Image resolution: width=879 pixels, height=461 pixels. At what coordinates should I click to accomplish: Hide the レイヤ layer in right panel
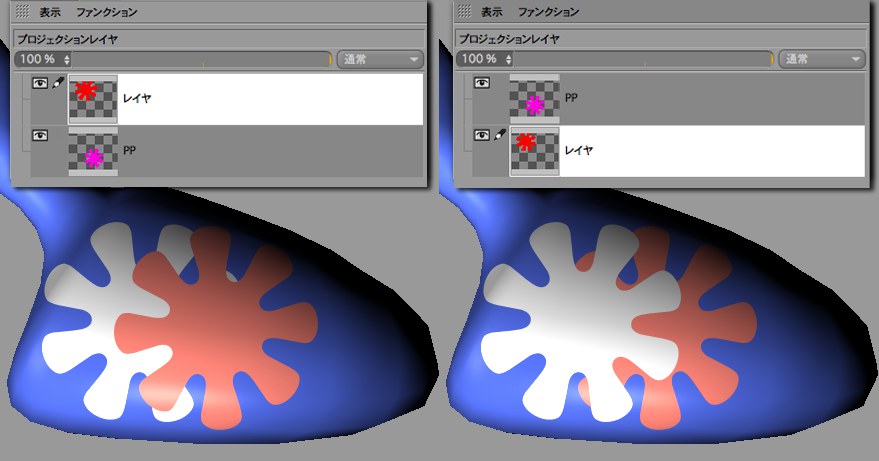(482, 135)
